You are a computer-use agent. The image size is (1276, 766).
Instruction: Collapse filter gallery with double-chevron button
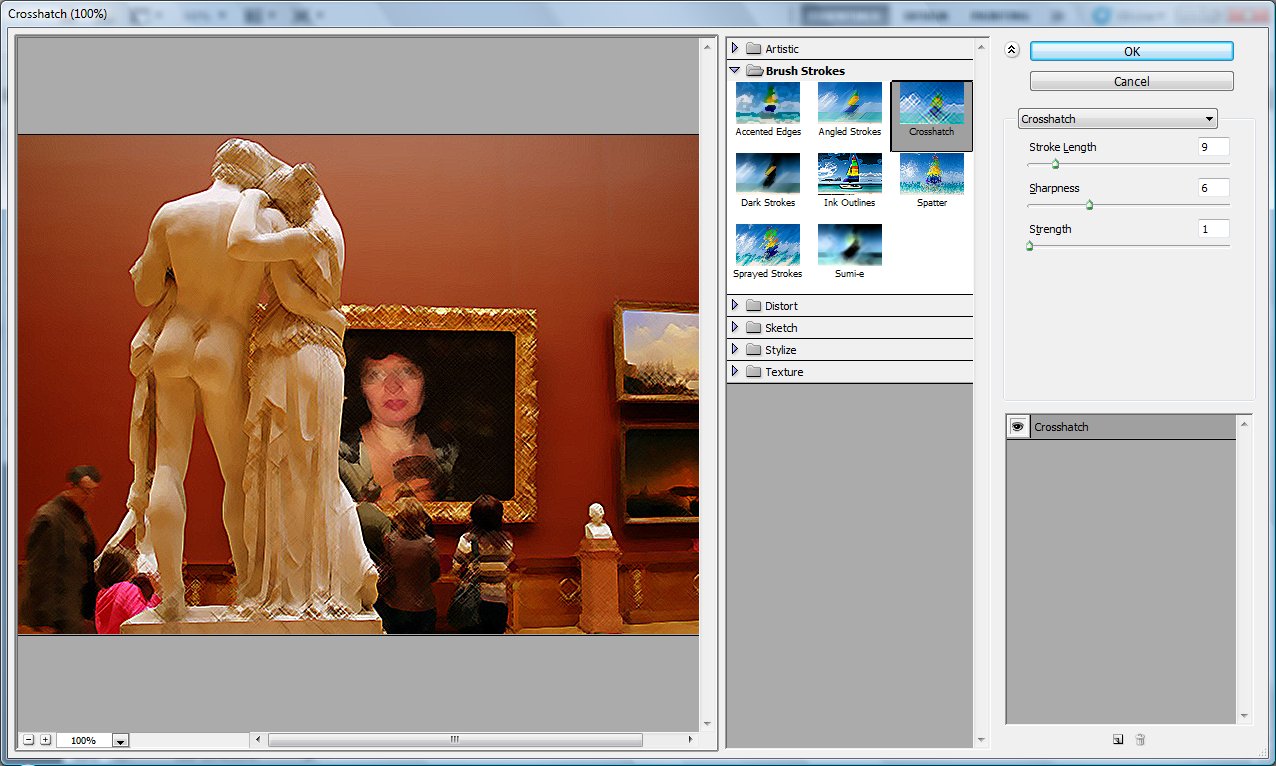coord(1011,51)
